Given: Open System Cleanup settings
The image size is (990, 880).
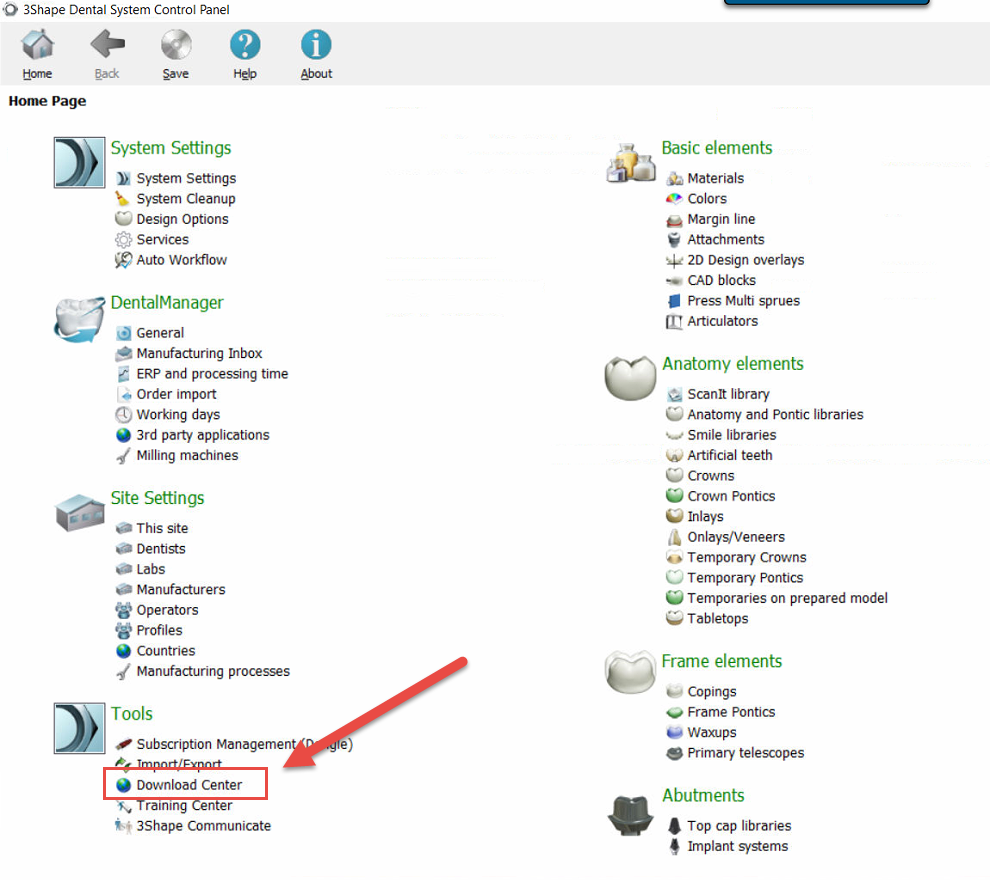Looking at the screenshot, I should tap(186, 199).
